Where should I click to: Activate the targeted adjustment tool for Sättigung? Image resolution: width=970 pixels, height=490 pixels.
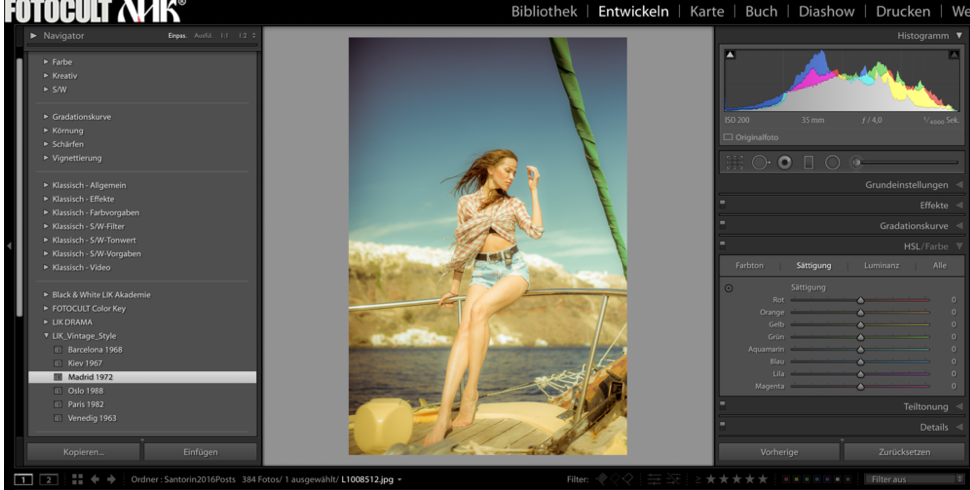click(x=729, y=288)
